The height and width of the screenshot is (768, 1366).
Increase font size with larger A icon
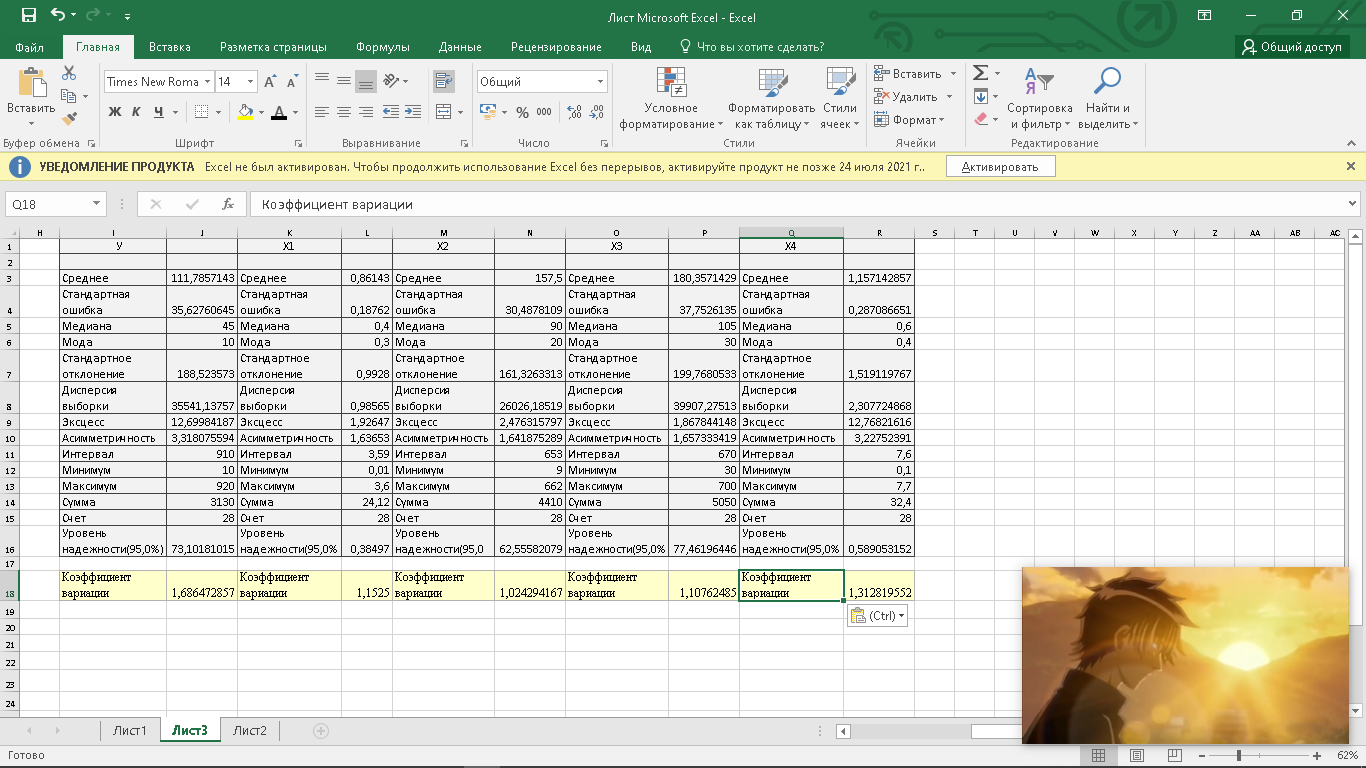(x=272, y=82)
